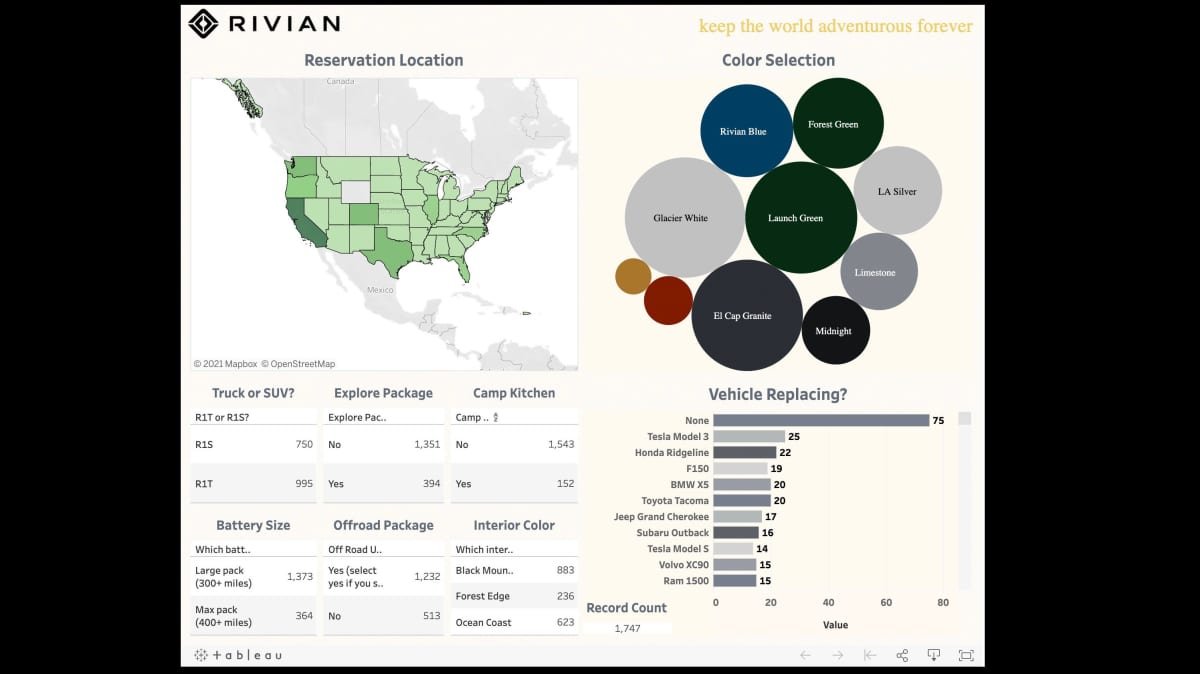
Task: Select the Glacier White bubble
Action: 685,217
